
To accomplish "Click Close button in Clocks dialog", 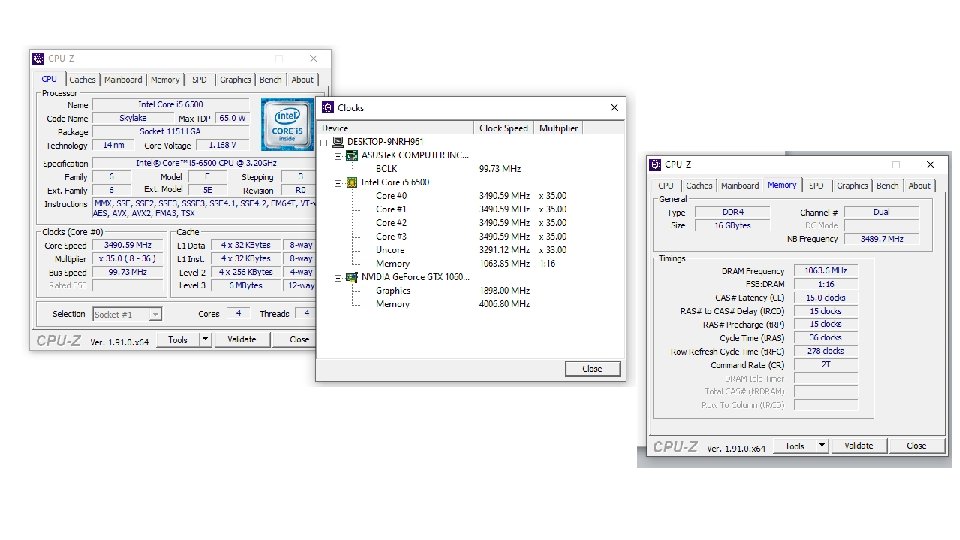I will point(592,369).
